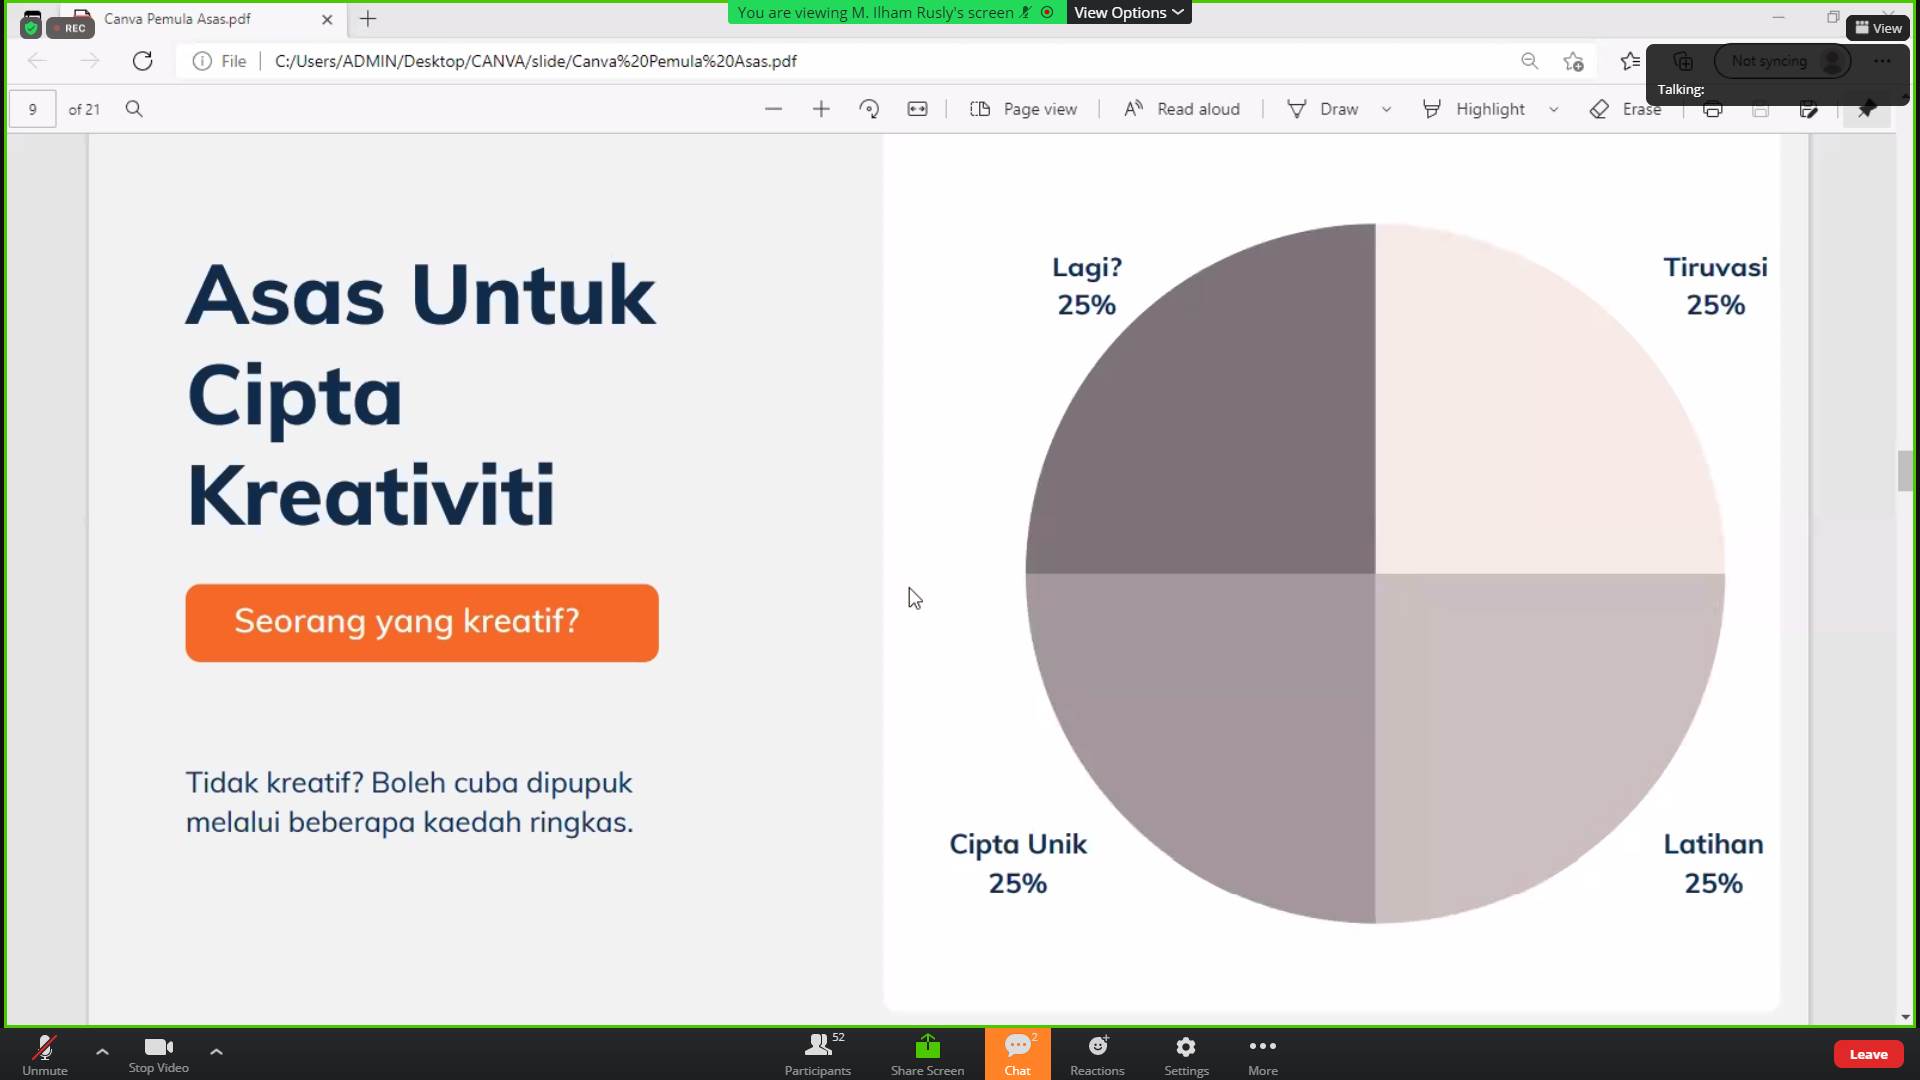Click the REC recording indicator
Screen dimensions: 1920x1080
click(70, 28)
